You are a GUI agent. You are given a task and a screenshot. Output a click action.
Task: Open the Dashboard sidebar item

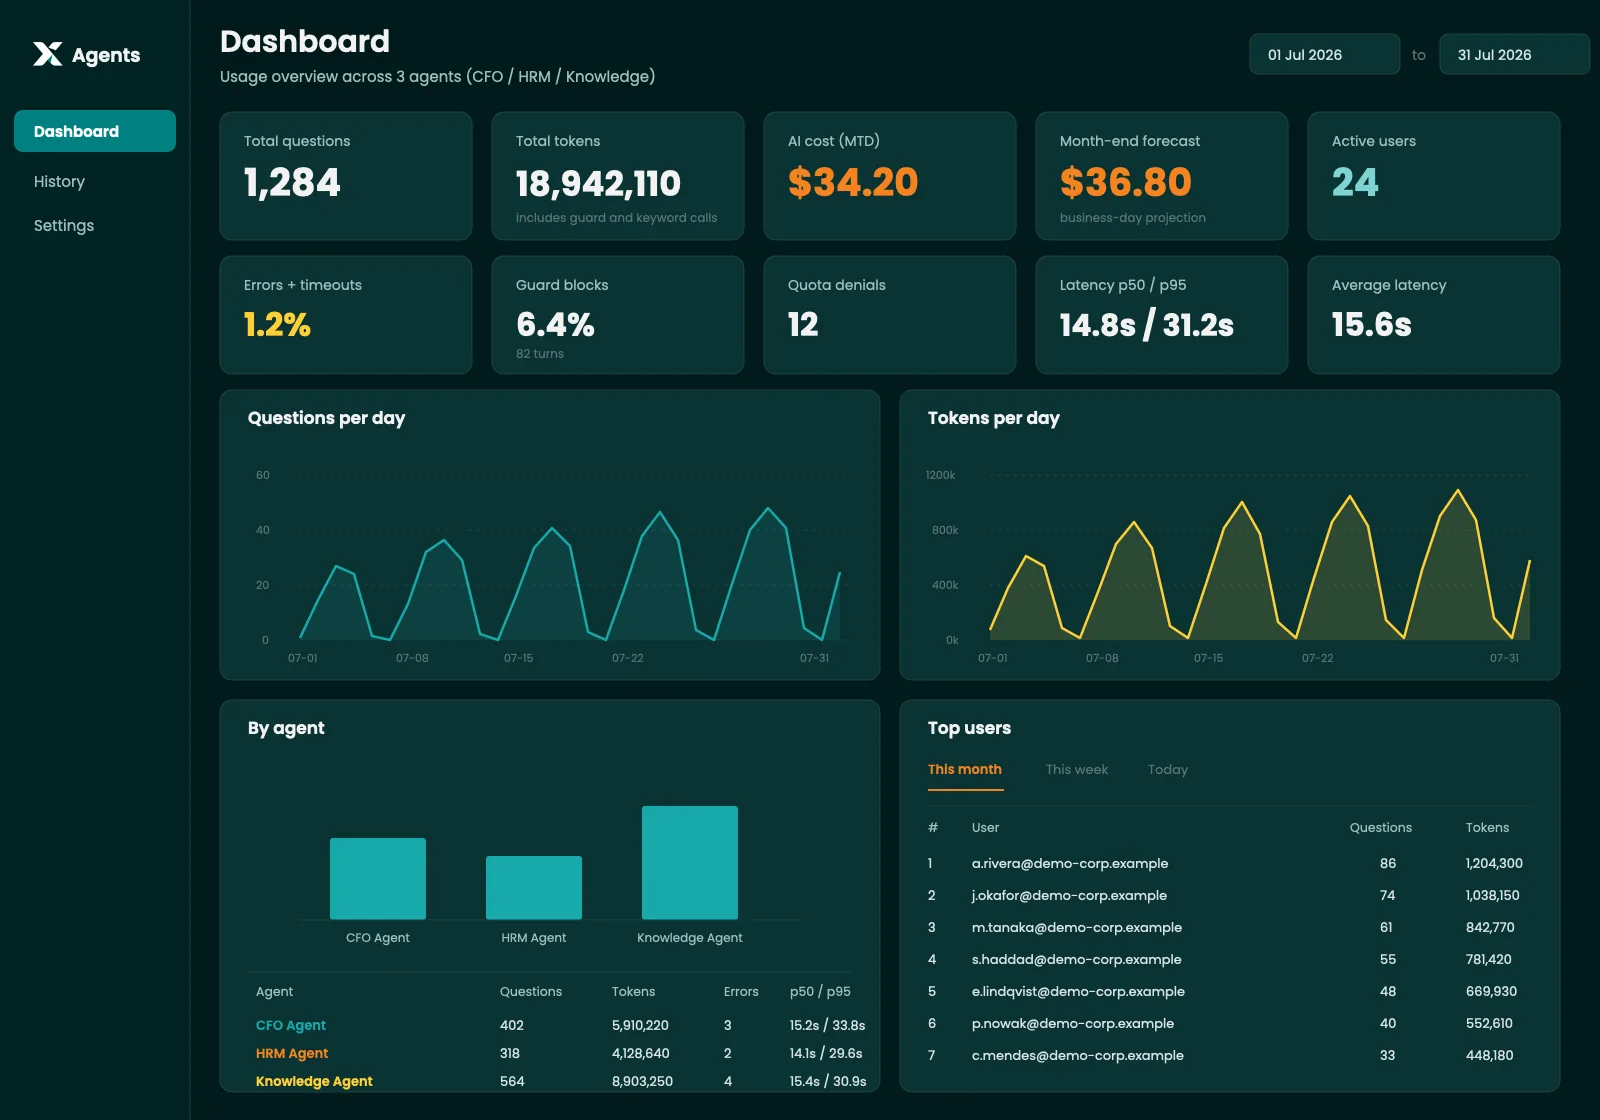point(95,131)
